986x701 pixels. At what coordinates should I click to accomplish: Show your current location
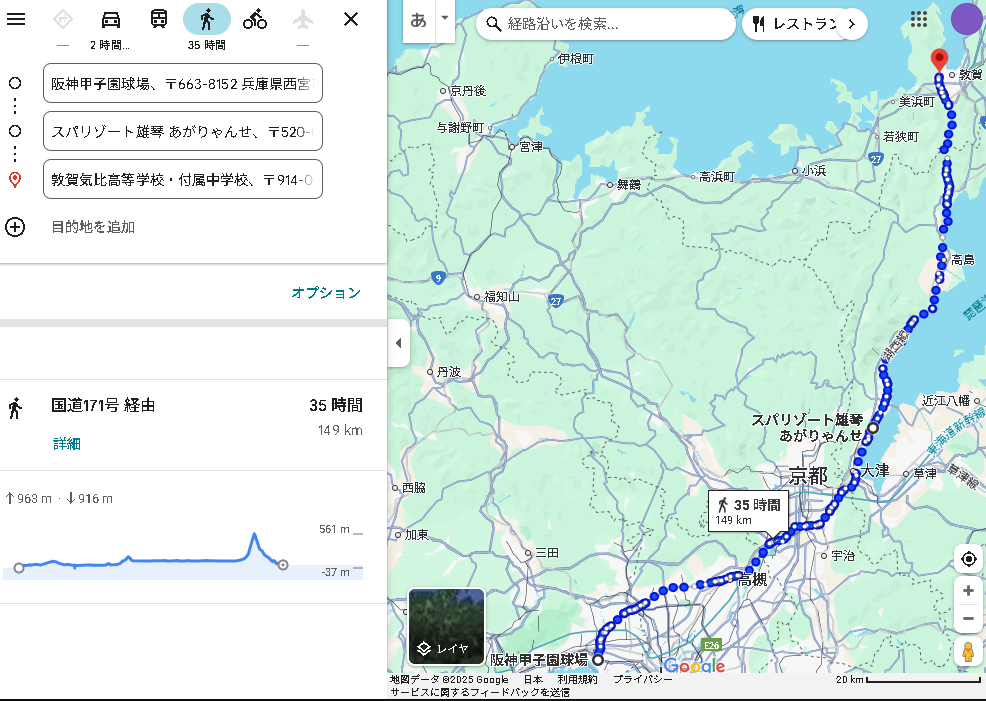click(968, 558)
